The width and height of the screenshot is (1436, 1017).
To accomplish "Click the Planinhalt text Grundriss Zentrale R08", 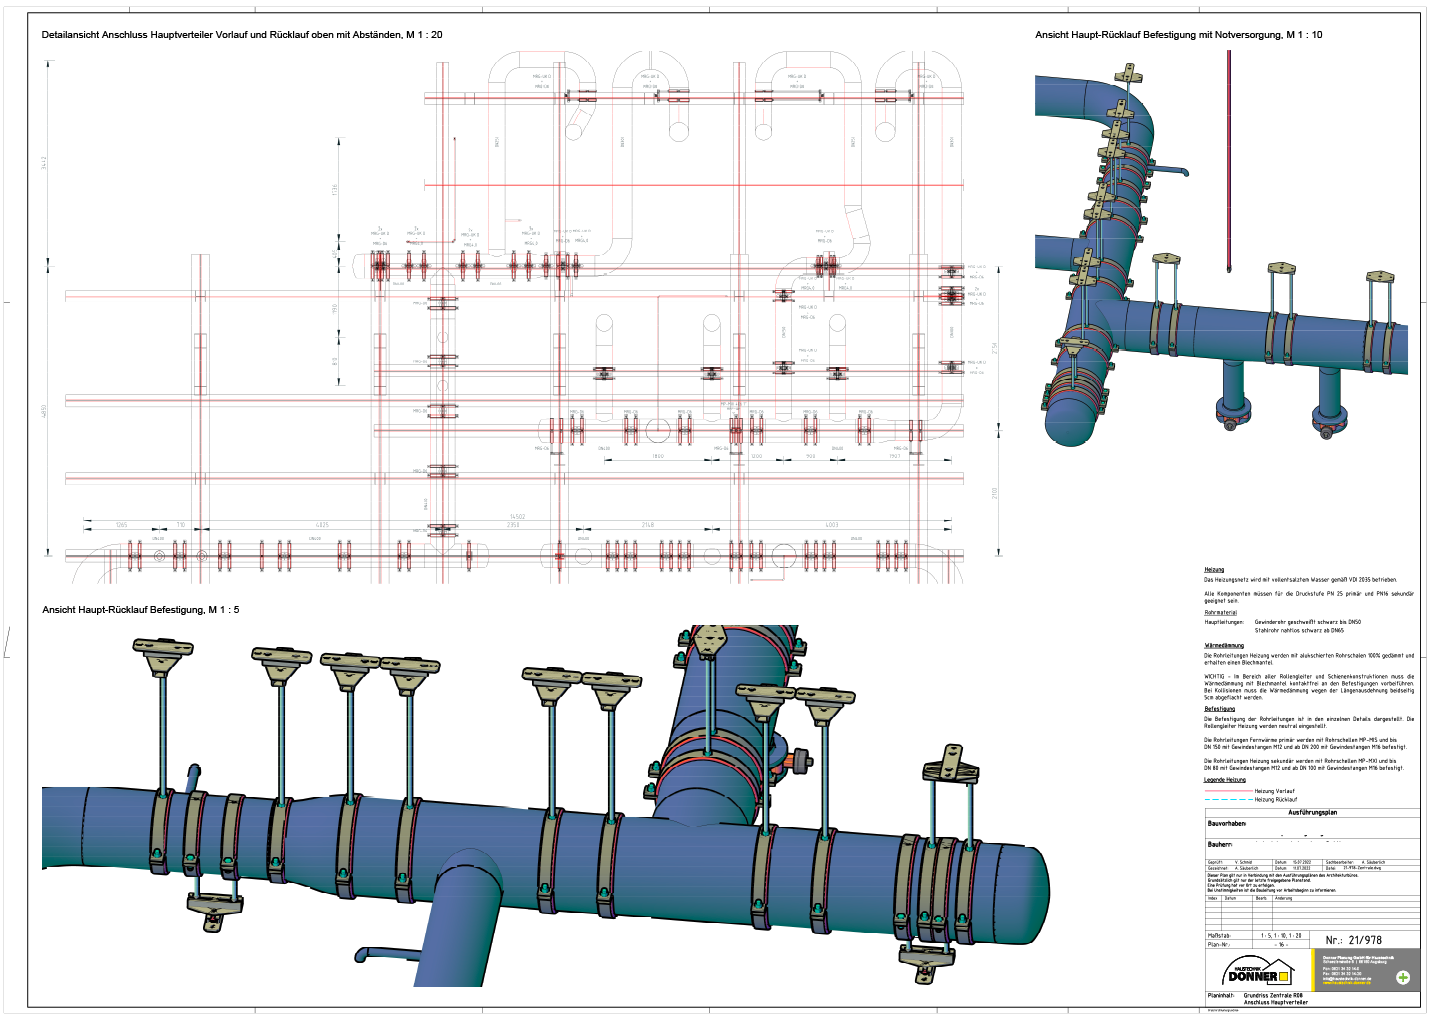I will point(1273,996).
